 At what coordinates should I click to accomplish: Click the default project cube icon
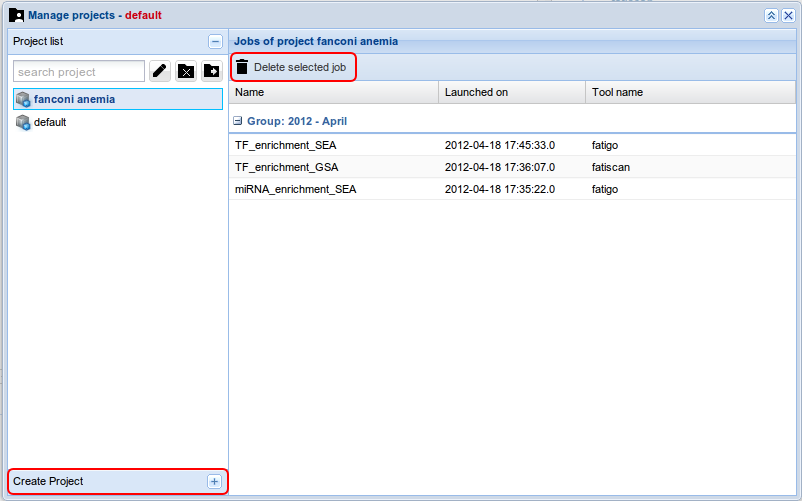23,122
